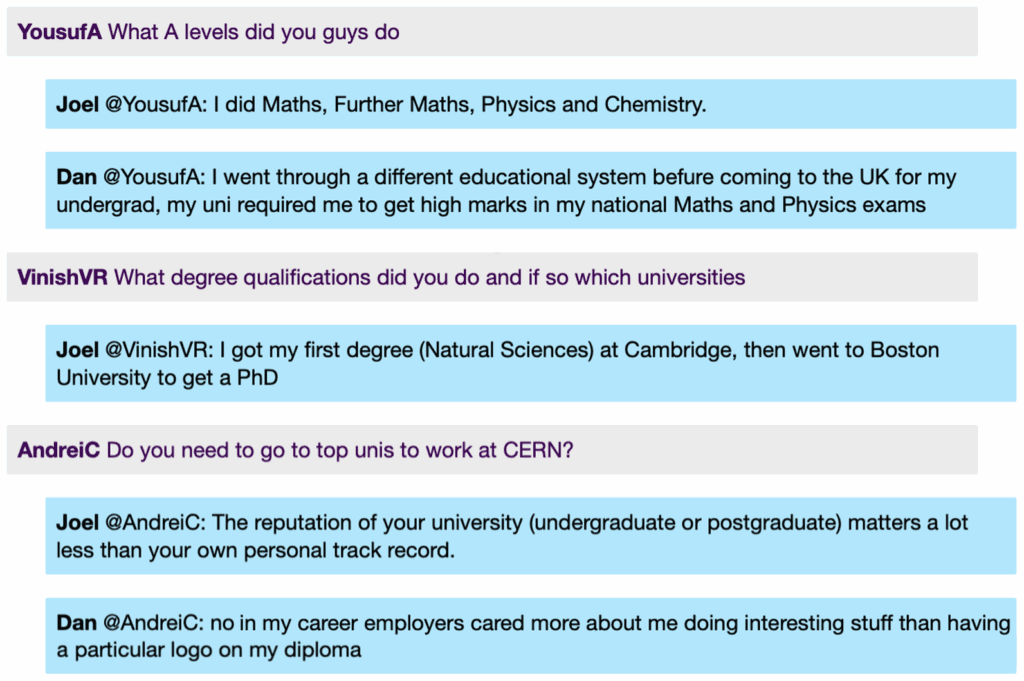Click Joel's name on the university reputation reply
Screen dimensions: 1024x681
click(77, 523)
